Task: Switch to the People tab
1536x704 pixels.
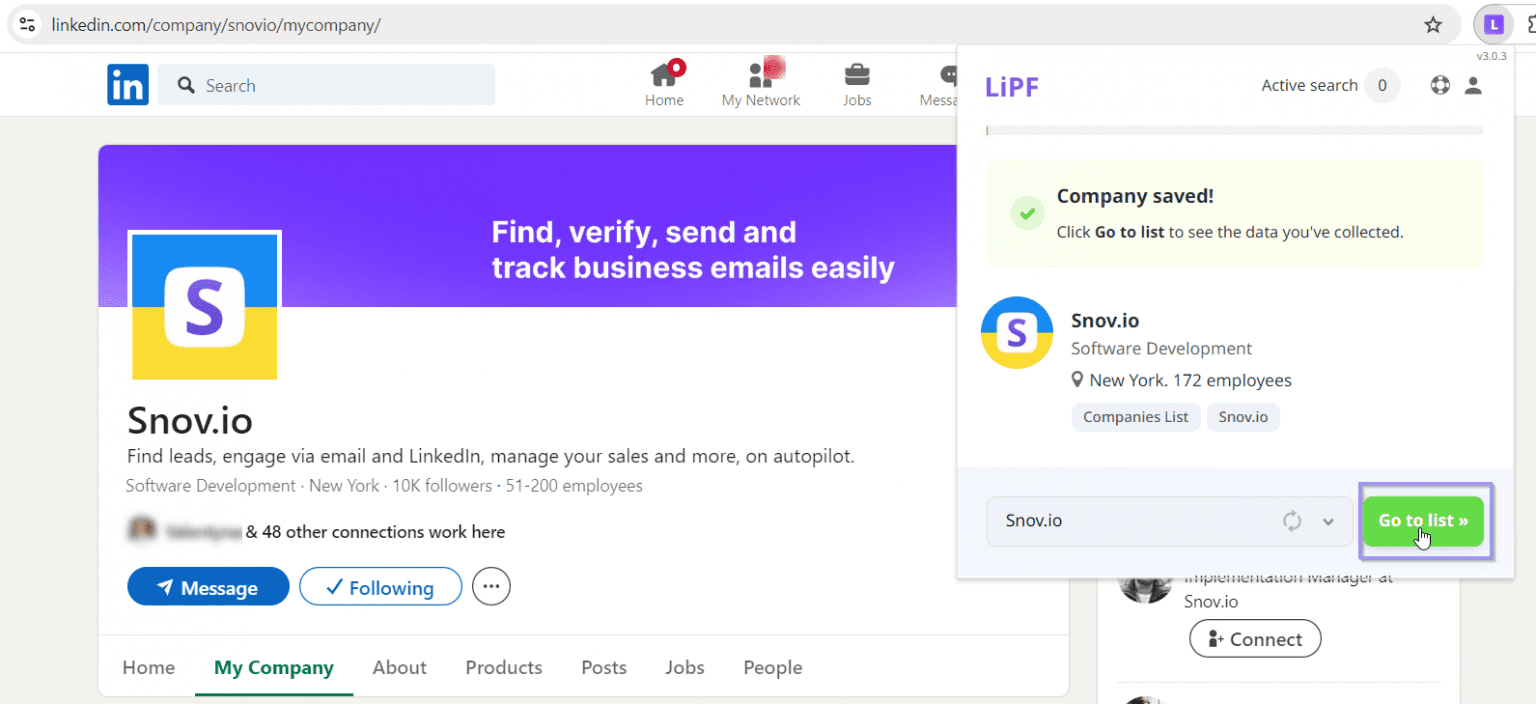Action: click(772, 667)
